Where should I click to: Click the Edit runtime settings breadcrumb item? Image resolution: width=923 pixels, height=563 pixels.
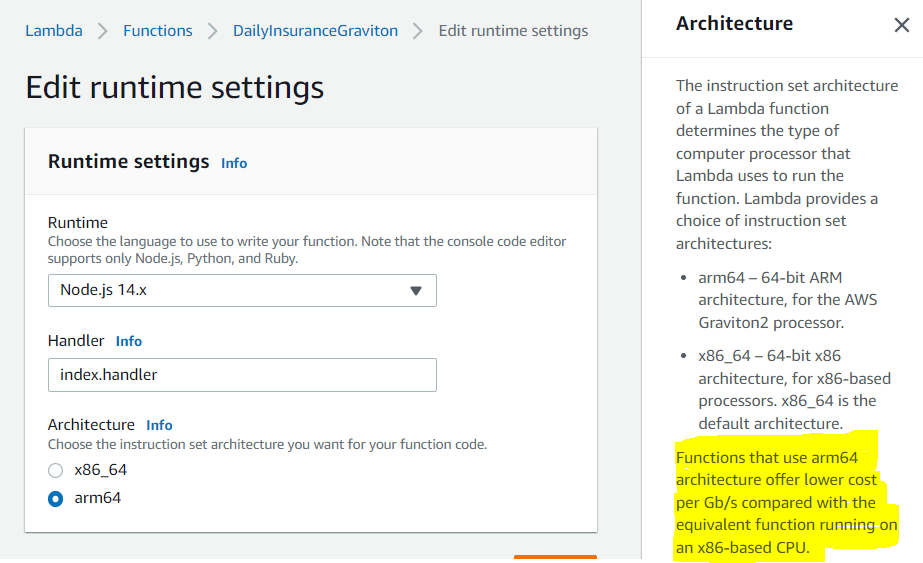tap(513, 31)
